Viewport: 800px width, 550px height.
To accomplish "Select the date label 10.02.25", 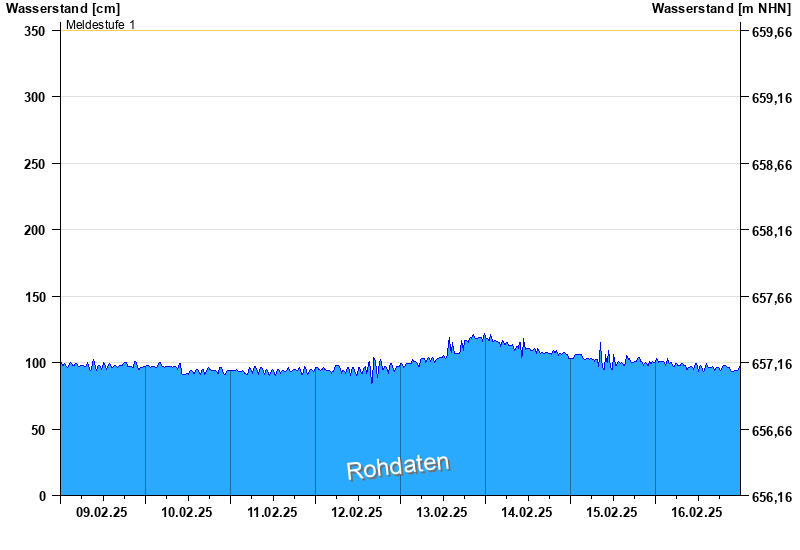I will (x=187, y=512).
